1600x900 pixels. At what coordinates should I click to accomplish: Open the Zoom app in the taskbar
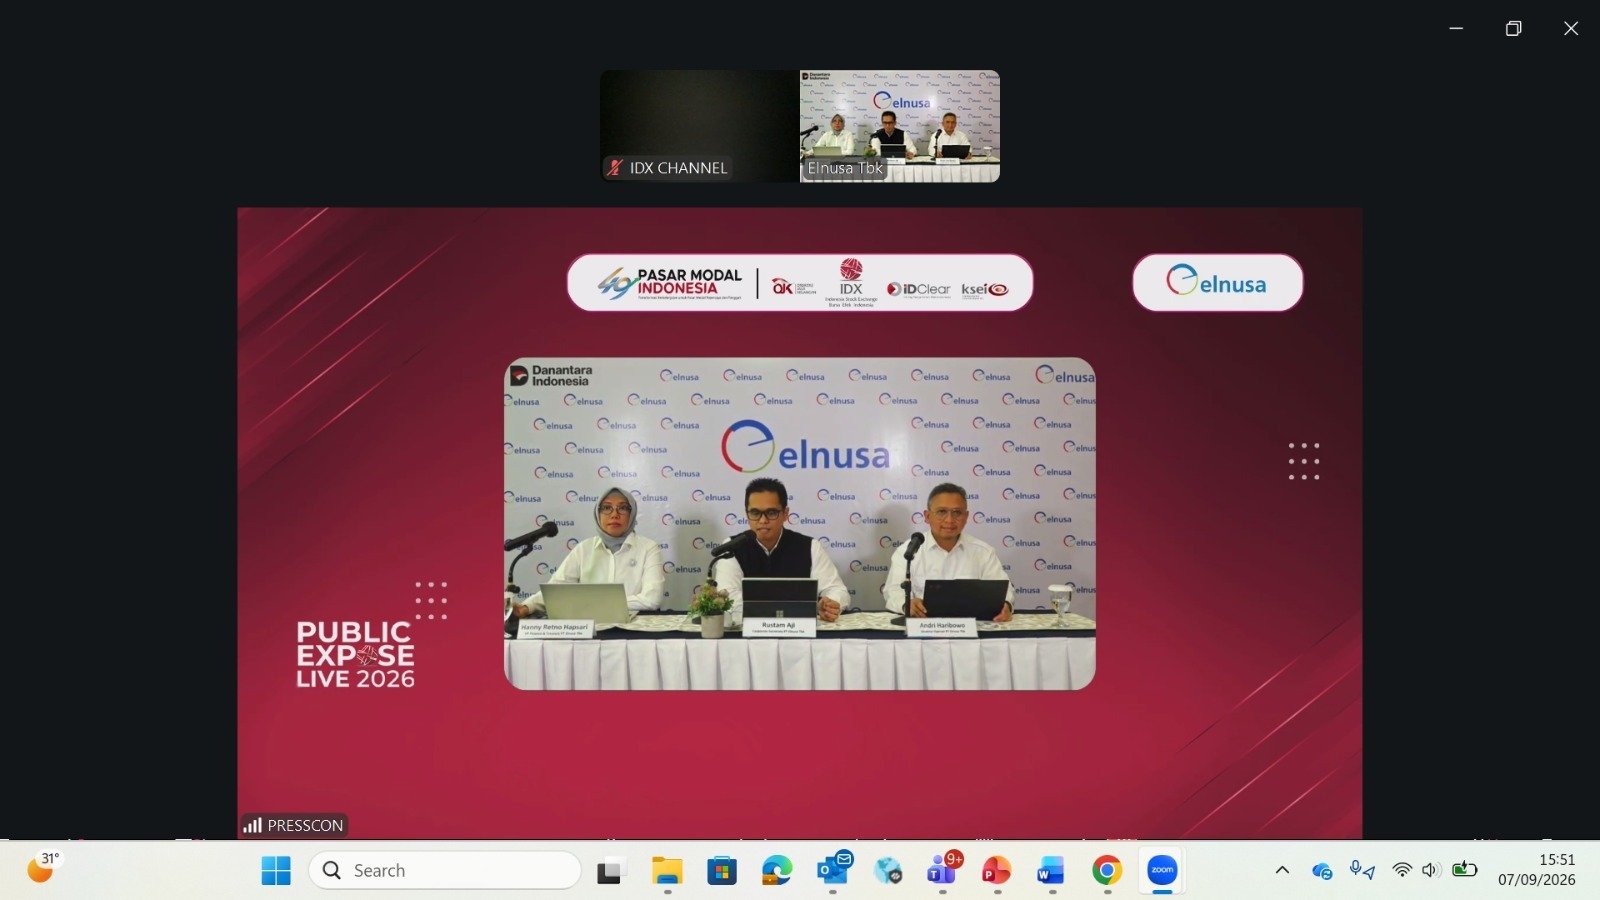tap(1162, 870)
